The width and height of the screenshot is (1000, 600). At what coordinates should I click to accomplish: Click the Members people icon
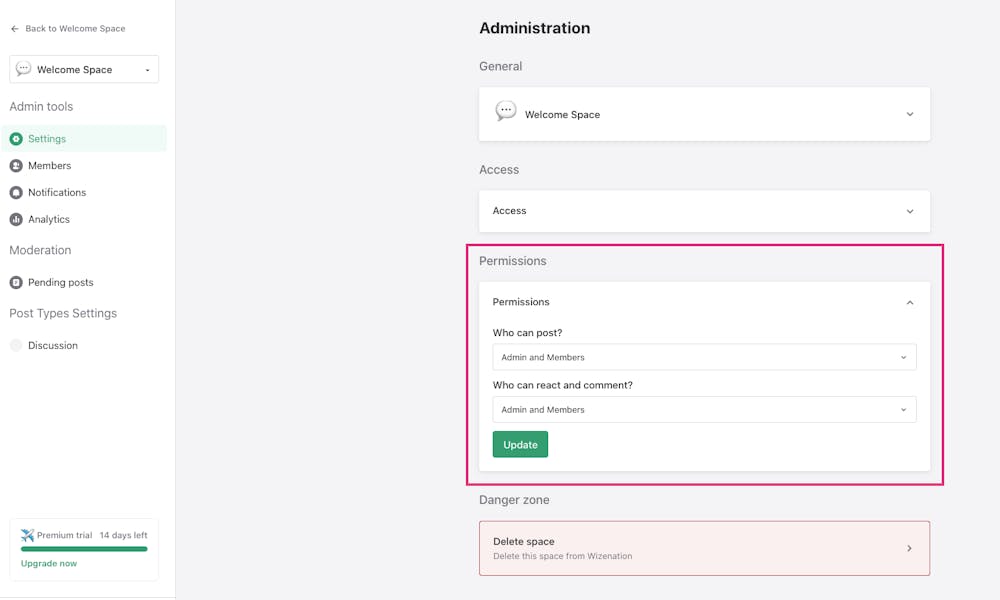pyautogui.click(x=16, y=166)
